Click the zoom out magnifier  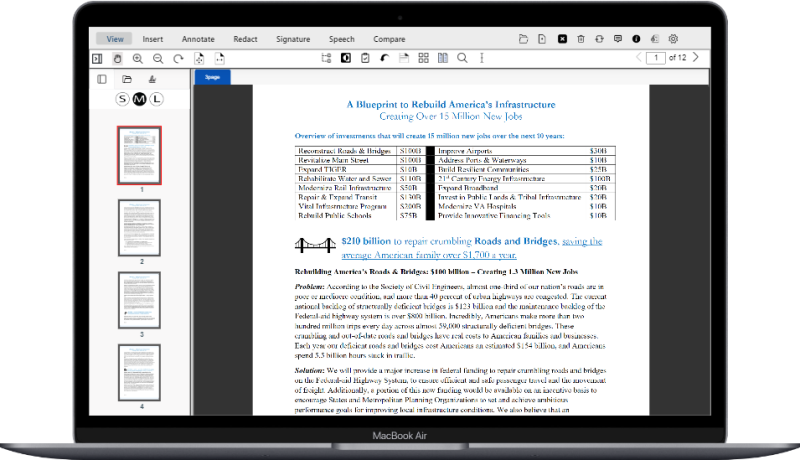coord(158,59)
